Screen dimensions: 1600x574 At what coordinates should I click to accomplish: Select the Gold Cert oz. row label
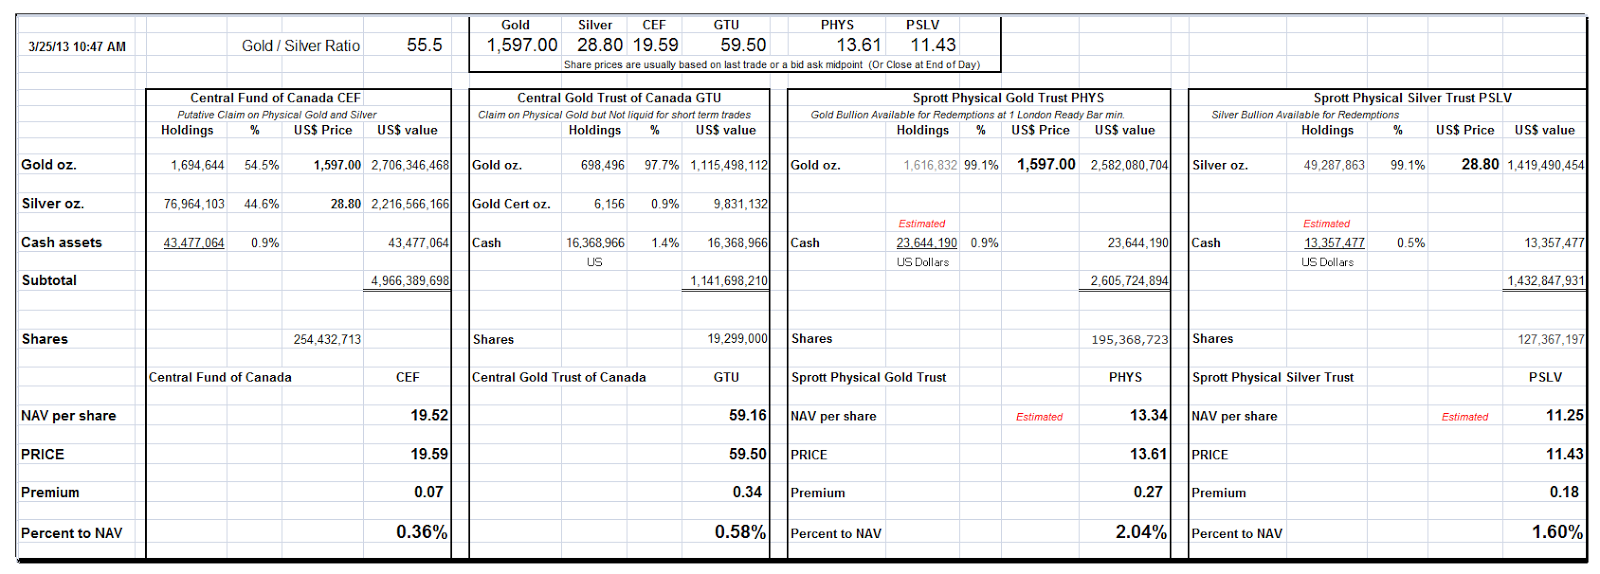pos(511,204)
